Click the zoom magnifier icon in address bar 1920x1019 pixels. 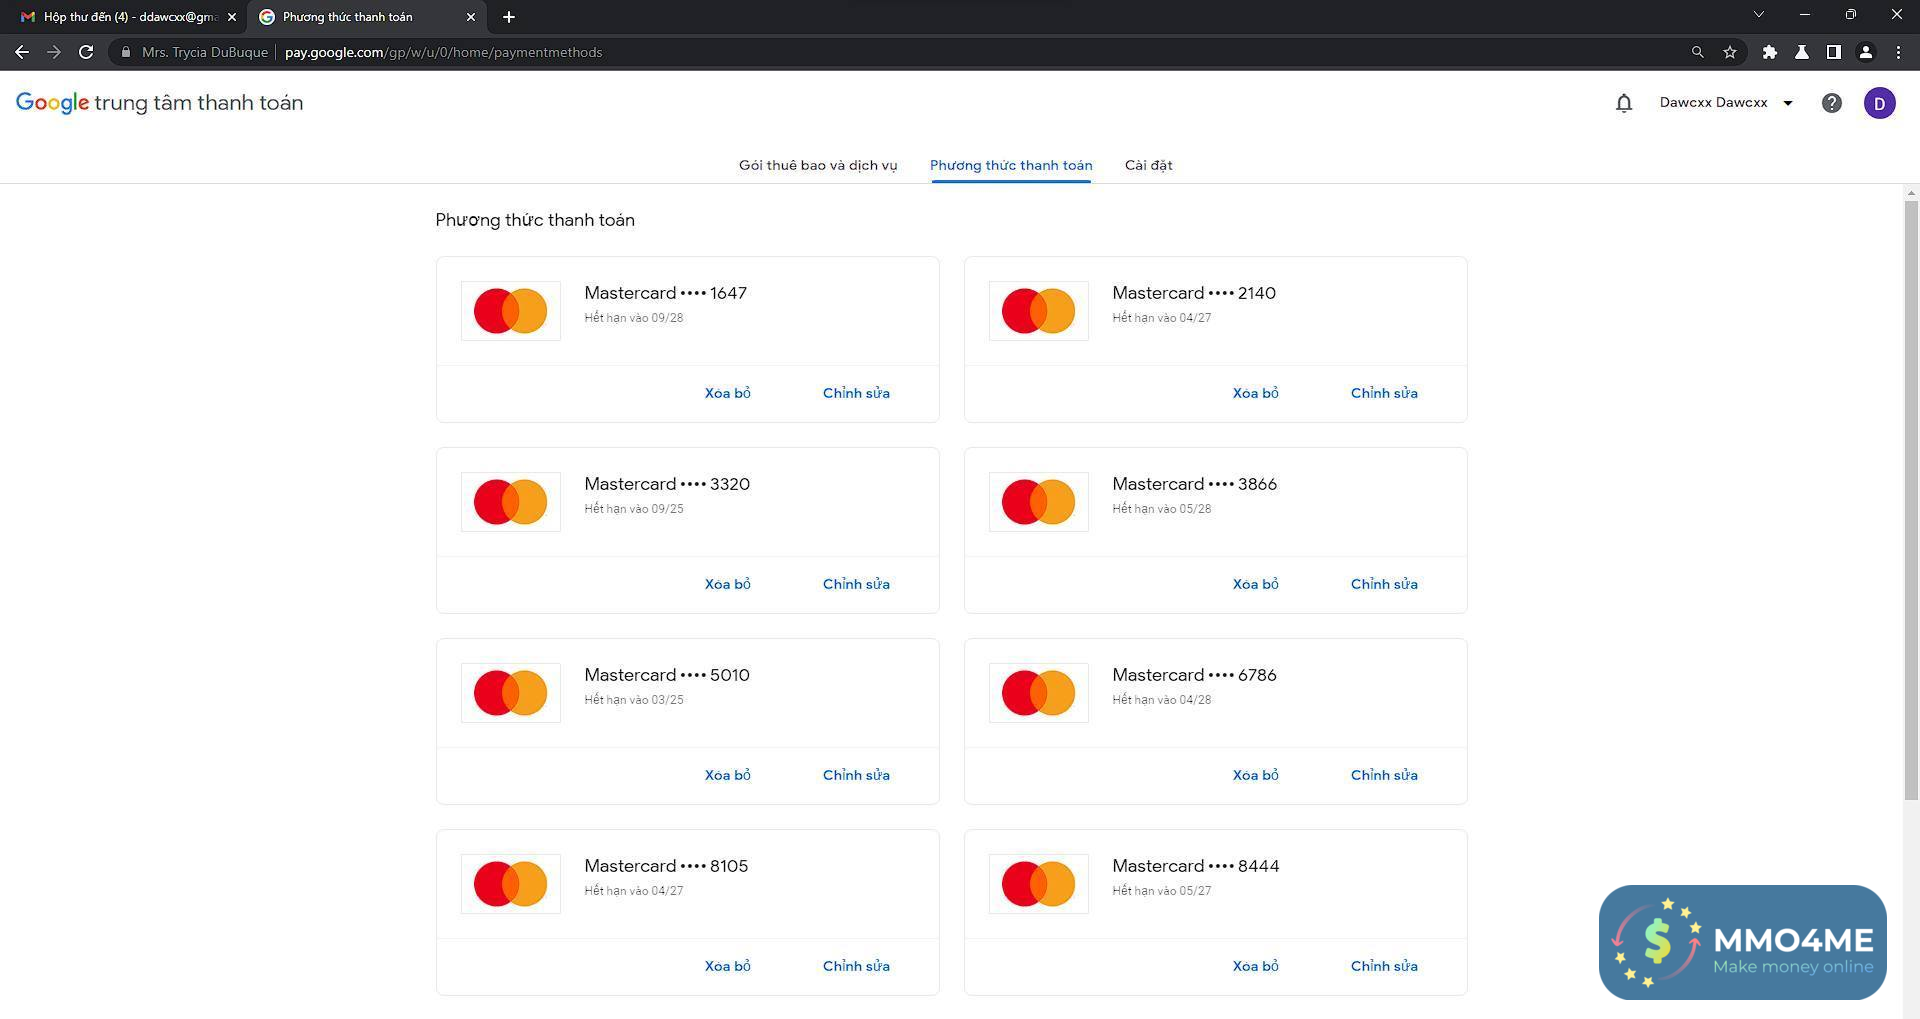pos(1697,52)
